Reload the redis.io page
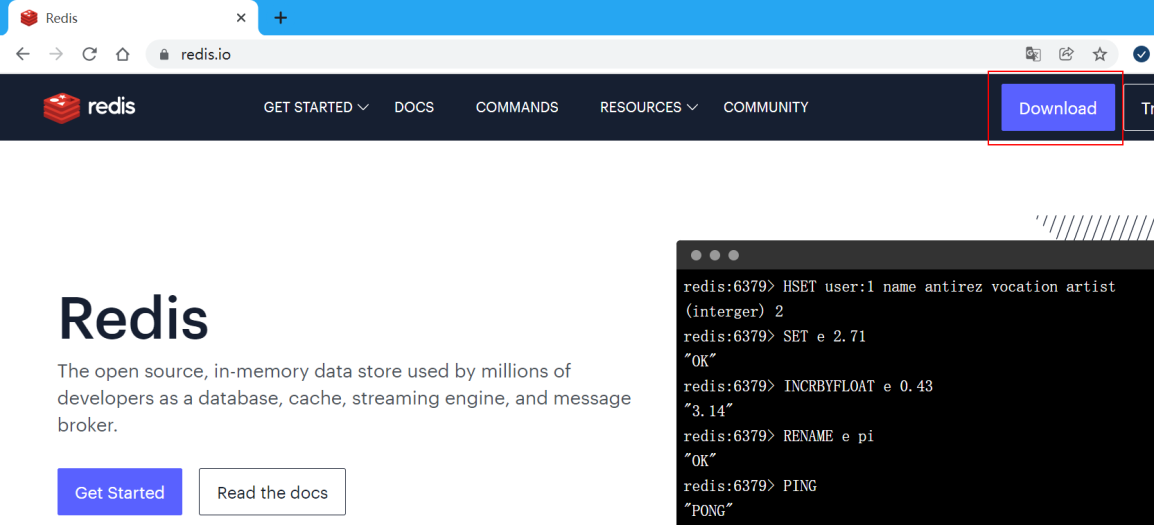 pos(90,54)
